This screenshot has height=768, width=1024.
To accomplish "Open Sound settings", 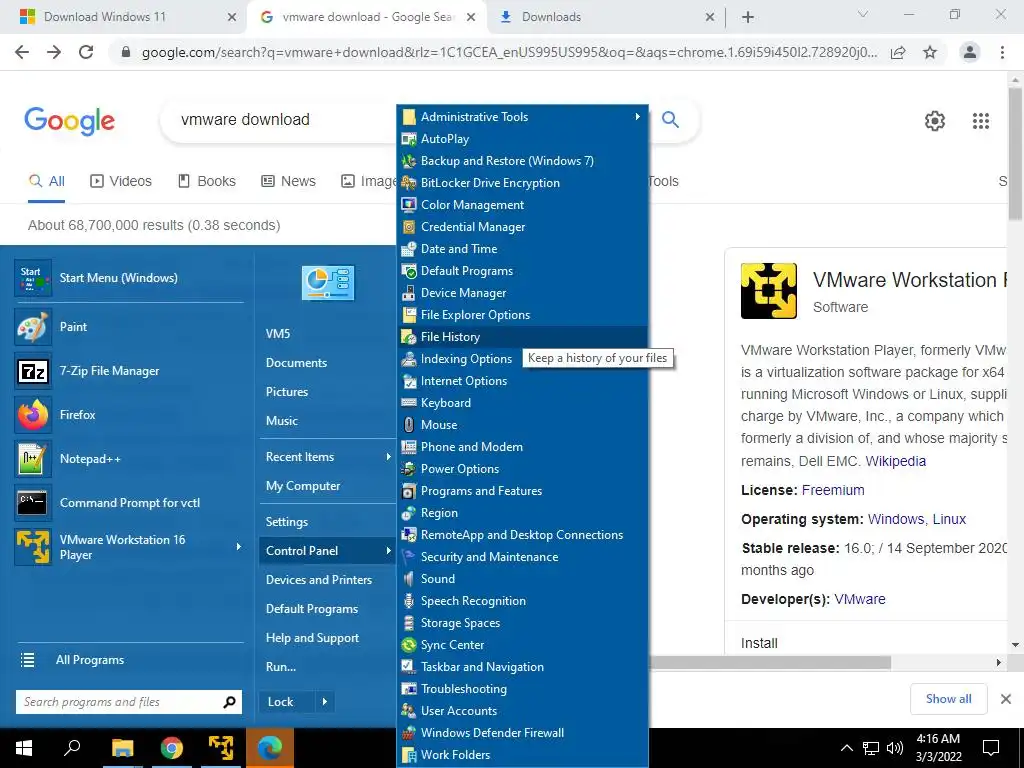I will point(522,579).
